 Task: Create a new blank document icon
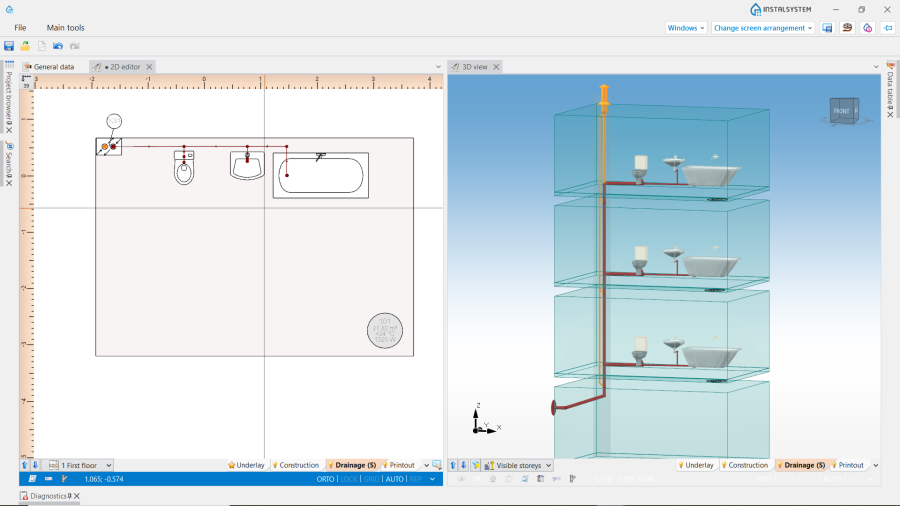[x=41, y=46]
